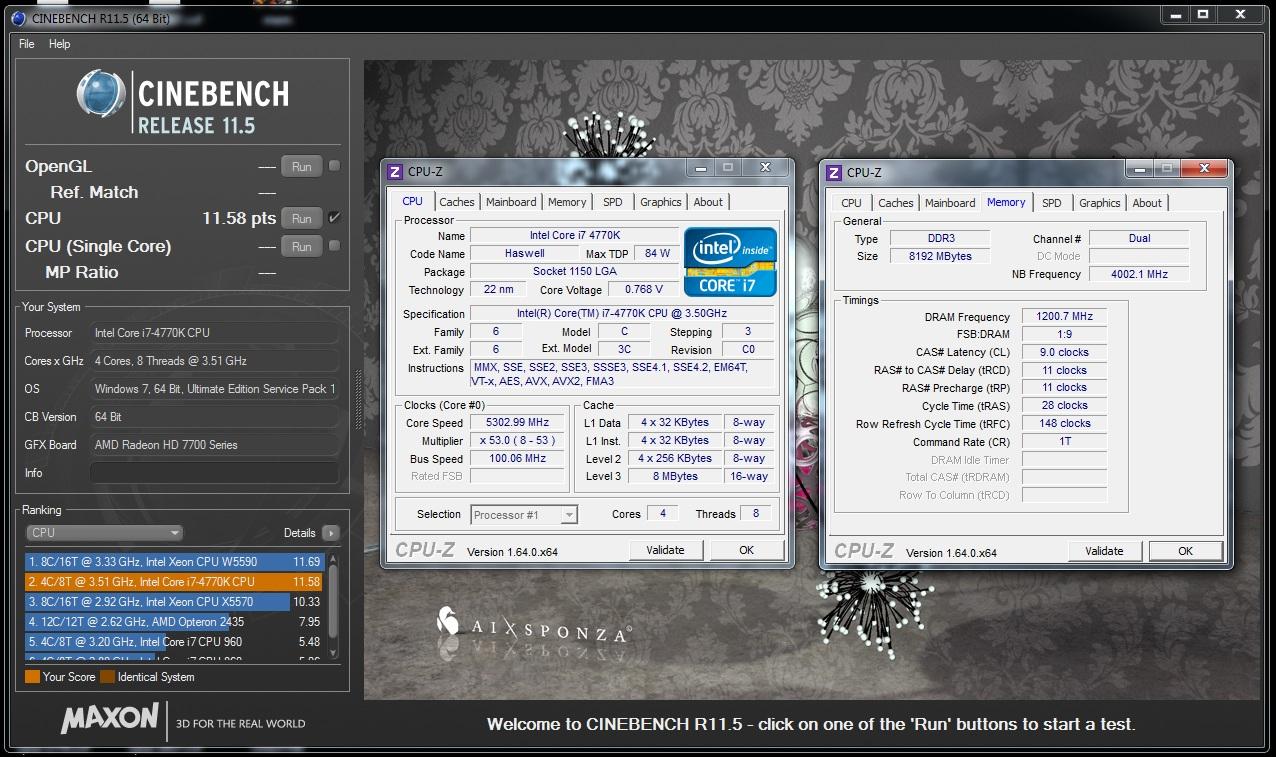Click the CPU-Z icon of Memory window
Image resolution: width=1276 pixels, height=757 pixels.
(833, 172)
